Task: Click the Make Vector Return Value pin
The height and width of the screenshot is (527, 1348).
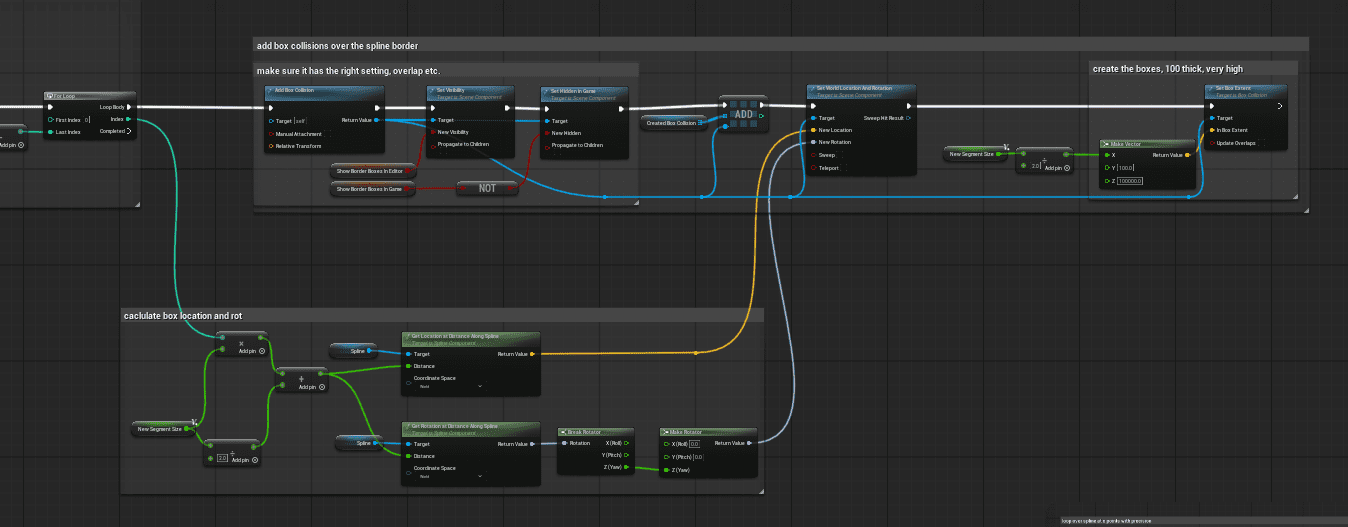Action: pyautogui.click(x=1187, y=155)
